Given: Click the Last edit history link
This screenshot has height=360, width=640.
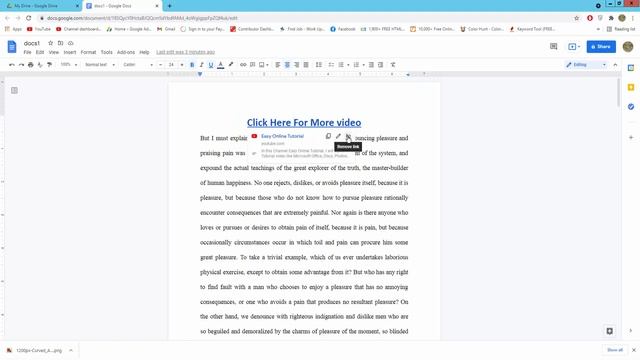Looking at the screenshot, I should pos(185,52).
